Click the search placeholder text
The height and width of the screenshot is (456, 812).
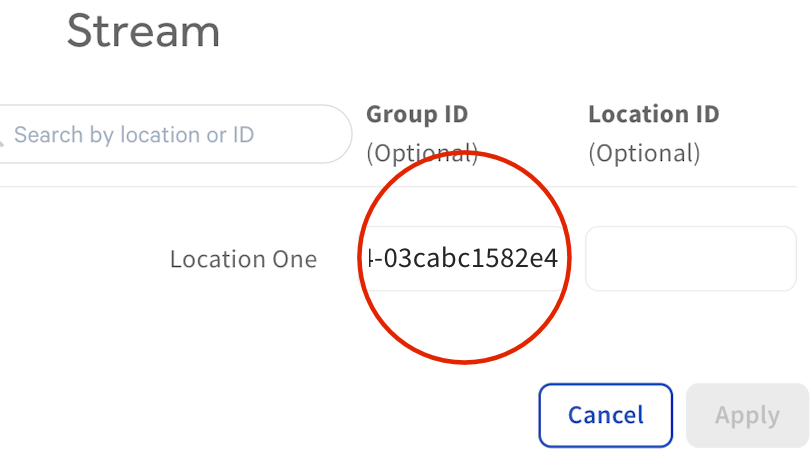tap(134, 135)
